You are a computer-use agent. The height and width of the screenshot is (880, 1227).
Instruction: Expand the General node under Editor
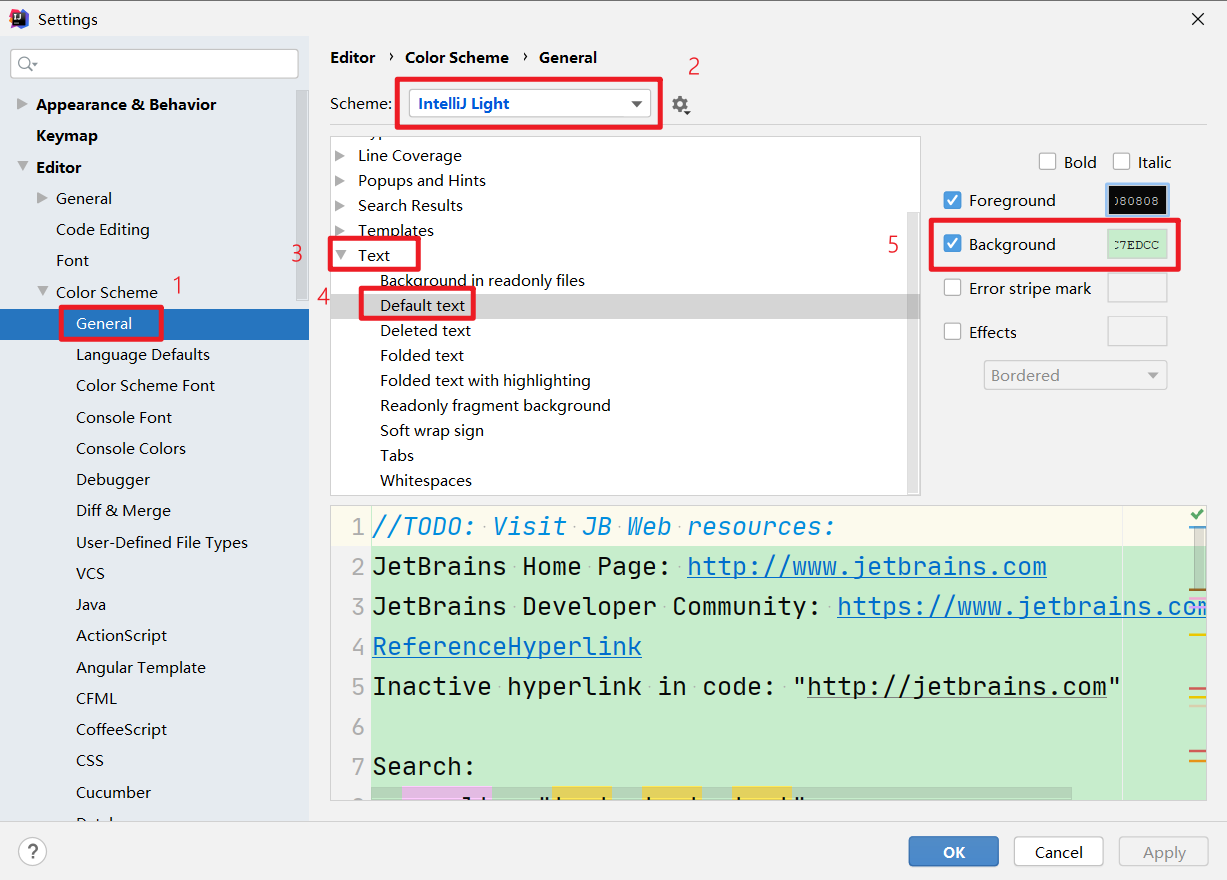coord(43,198)
